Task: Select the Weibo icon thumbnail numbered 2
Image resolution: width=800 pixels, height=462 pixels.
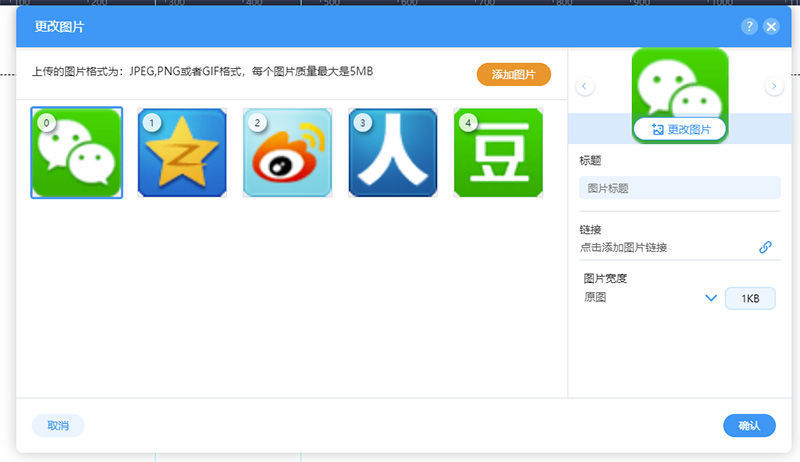Action: 287,152
